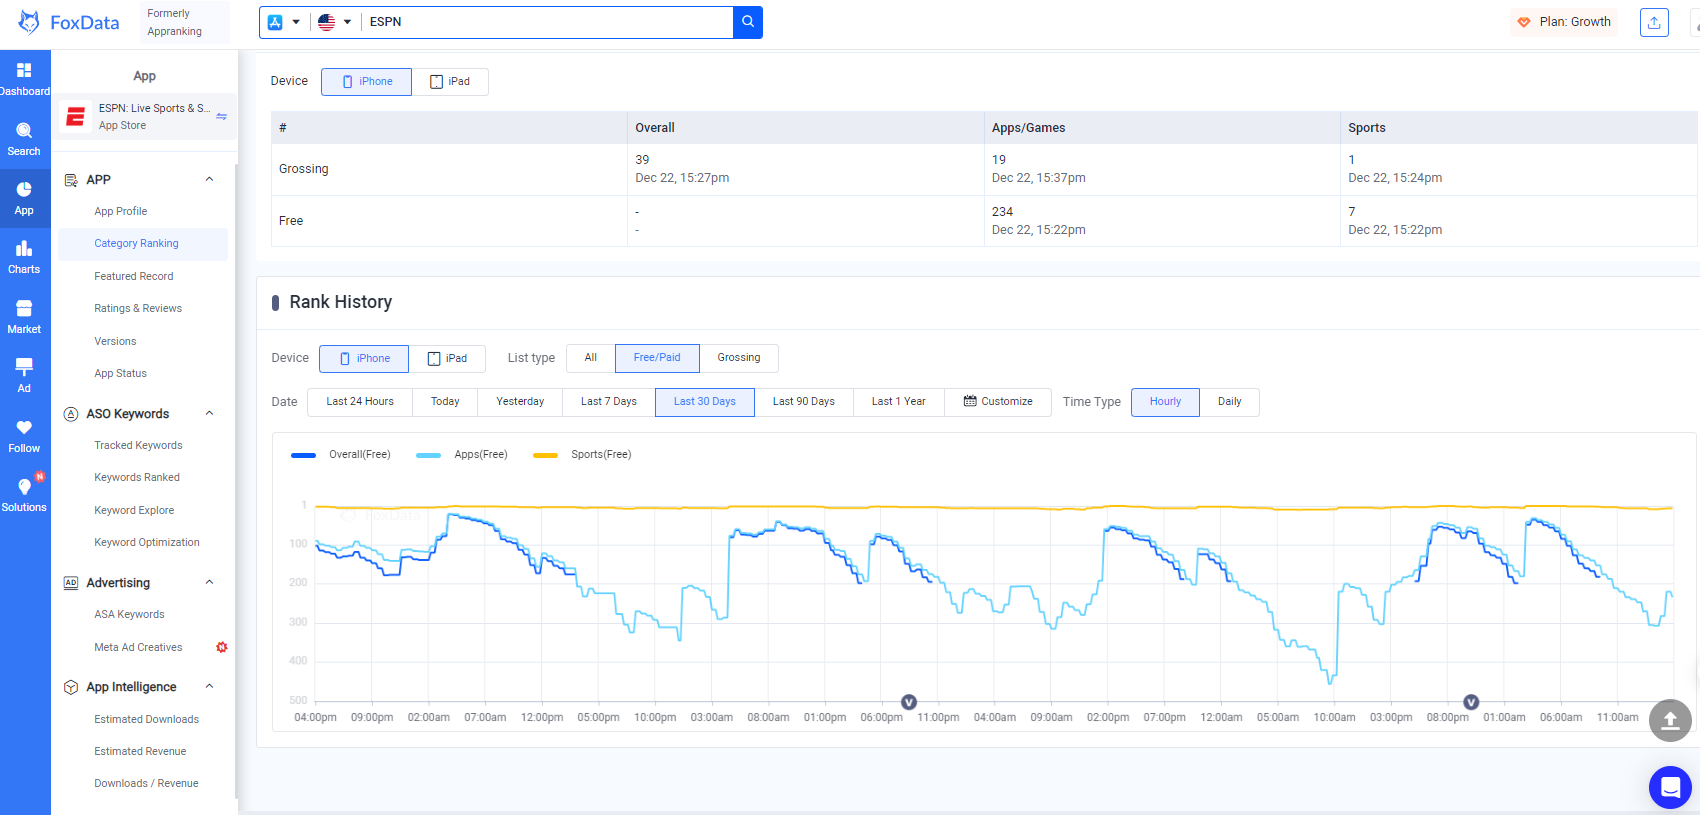This screenshot has width=1700, height=815.
Task: Open the chat support bubble
Action: (x=1670, y=788)
